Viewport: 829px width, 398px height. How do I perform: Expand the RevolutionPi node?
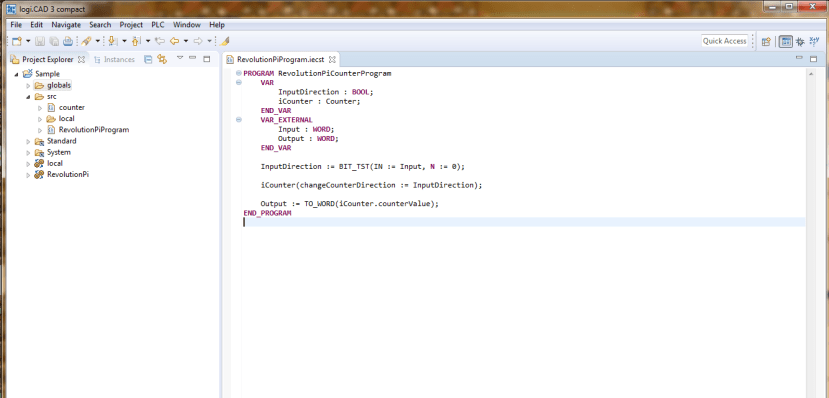pyautogui.click(x=29, y=175)
